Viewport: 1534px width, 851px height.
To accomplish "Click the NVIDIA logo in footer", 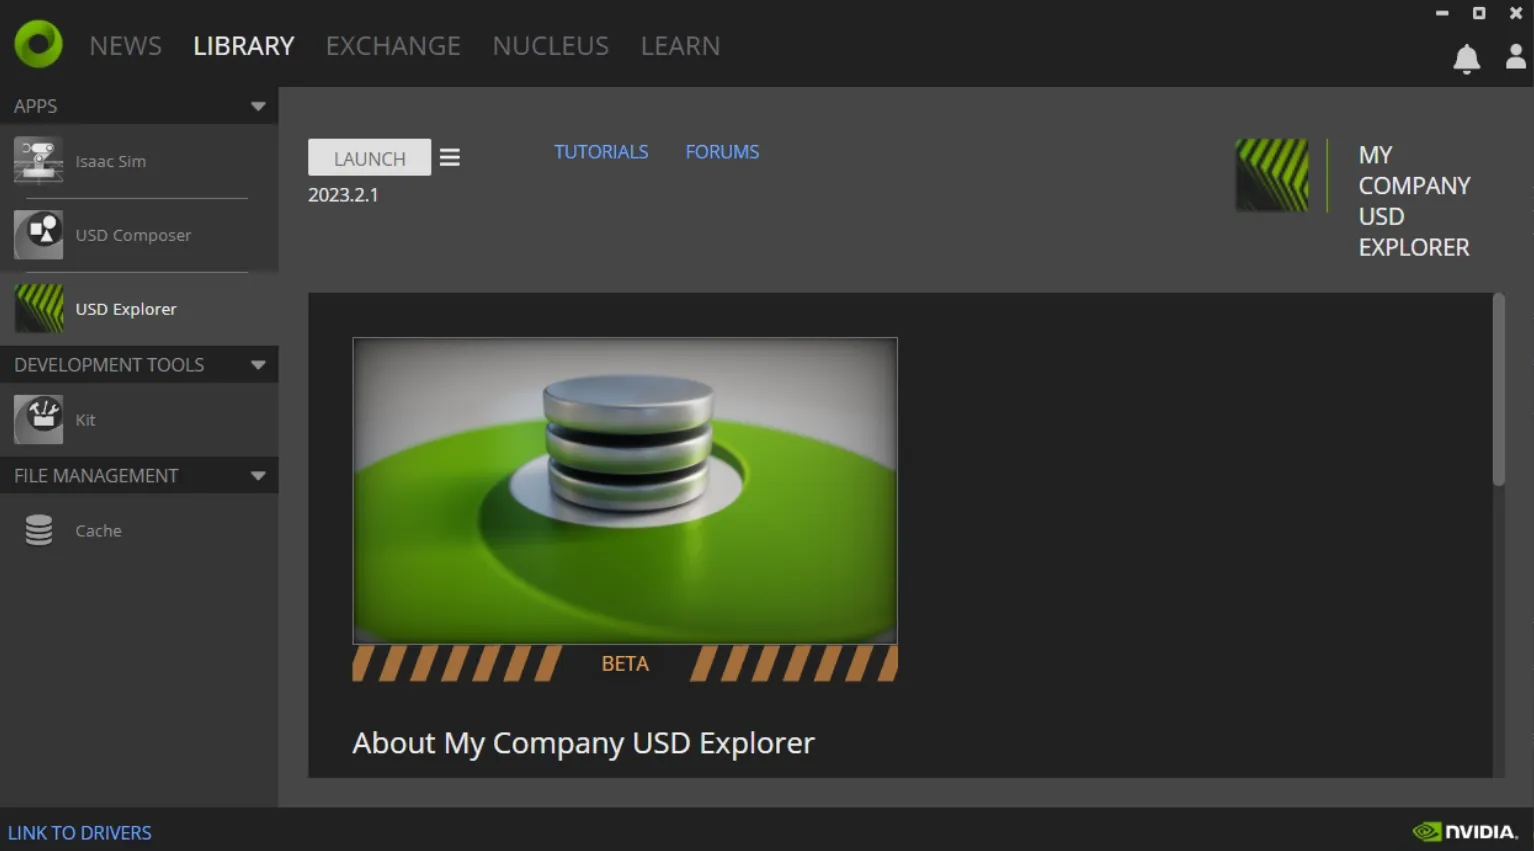I will (x=1465, y=831).
